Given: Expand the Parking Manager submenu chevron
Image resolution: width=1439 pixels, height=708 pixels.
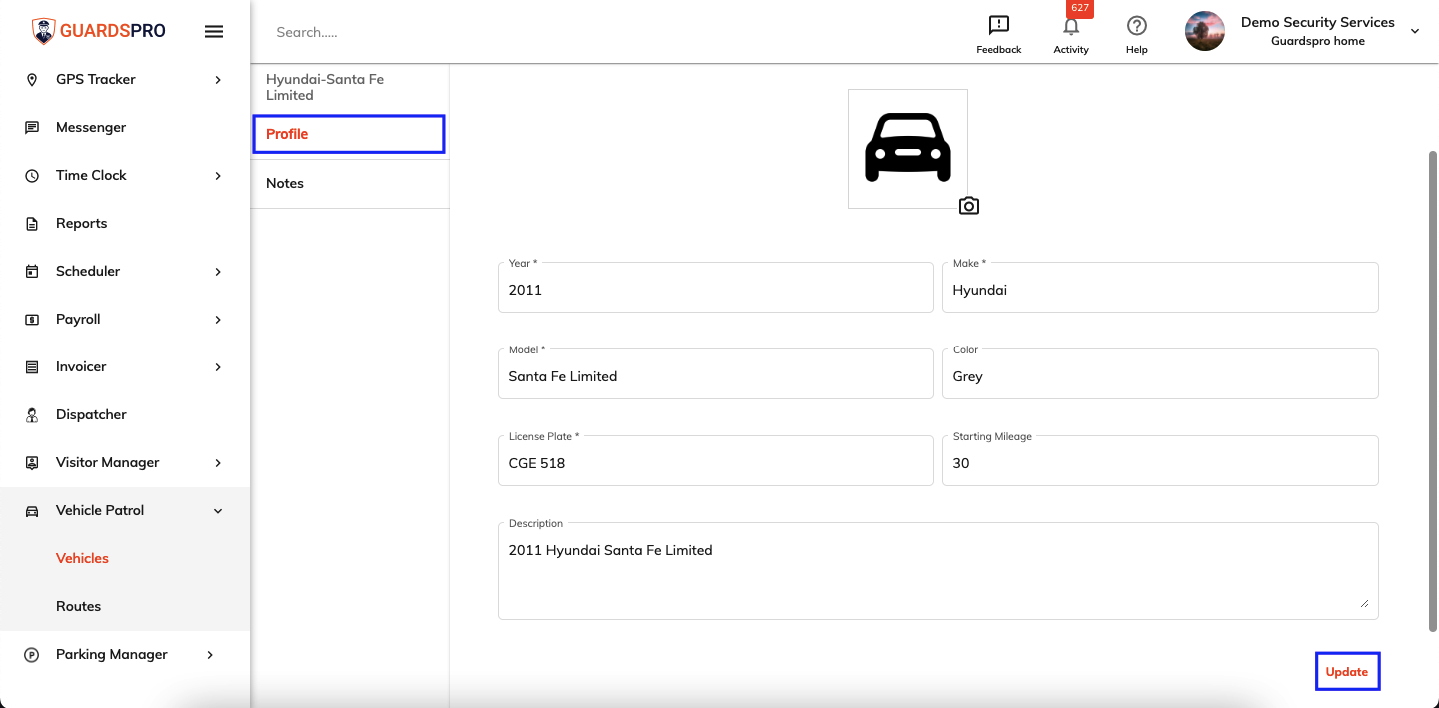Looking at the screenshot, I should 210,655.
